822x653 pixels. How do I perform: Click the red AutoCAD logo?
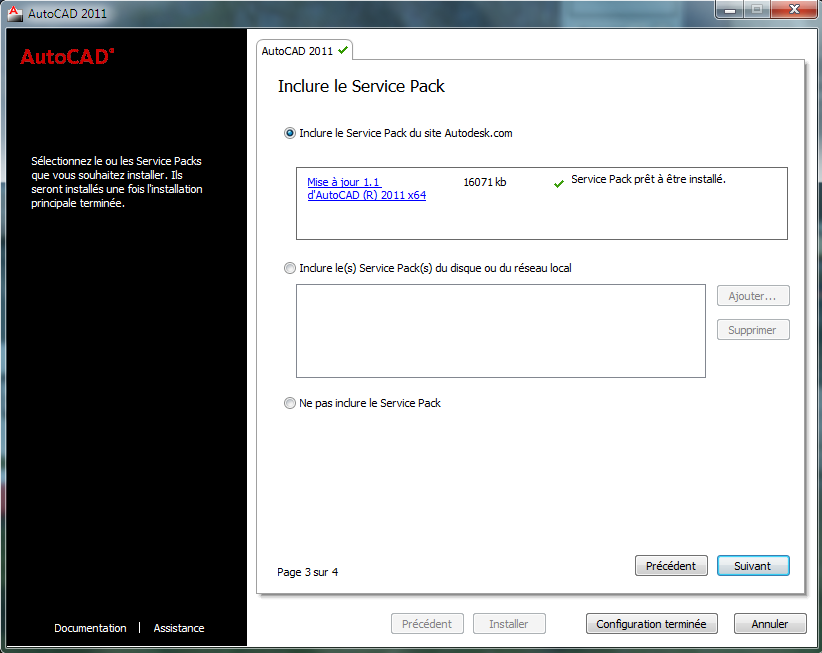[x=67, y=57]
